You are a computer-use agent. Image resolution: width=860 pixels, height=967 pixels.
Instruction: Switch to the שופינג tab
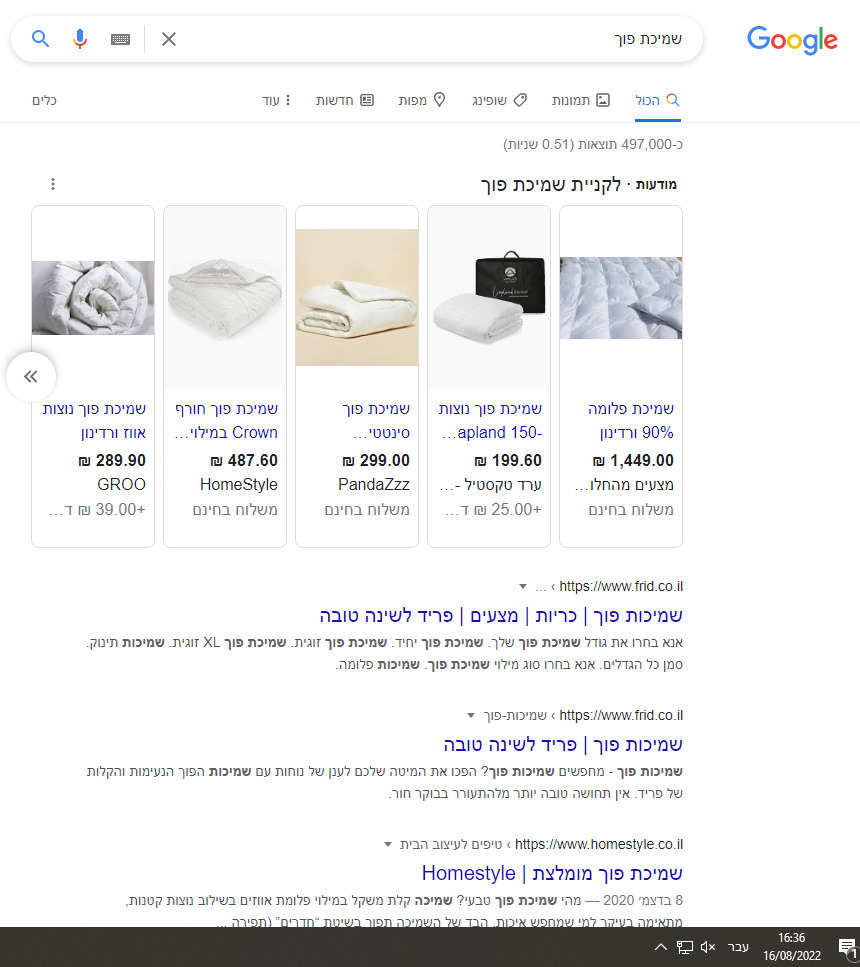[x=499, y=101]
